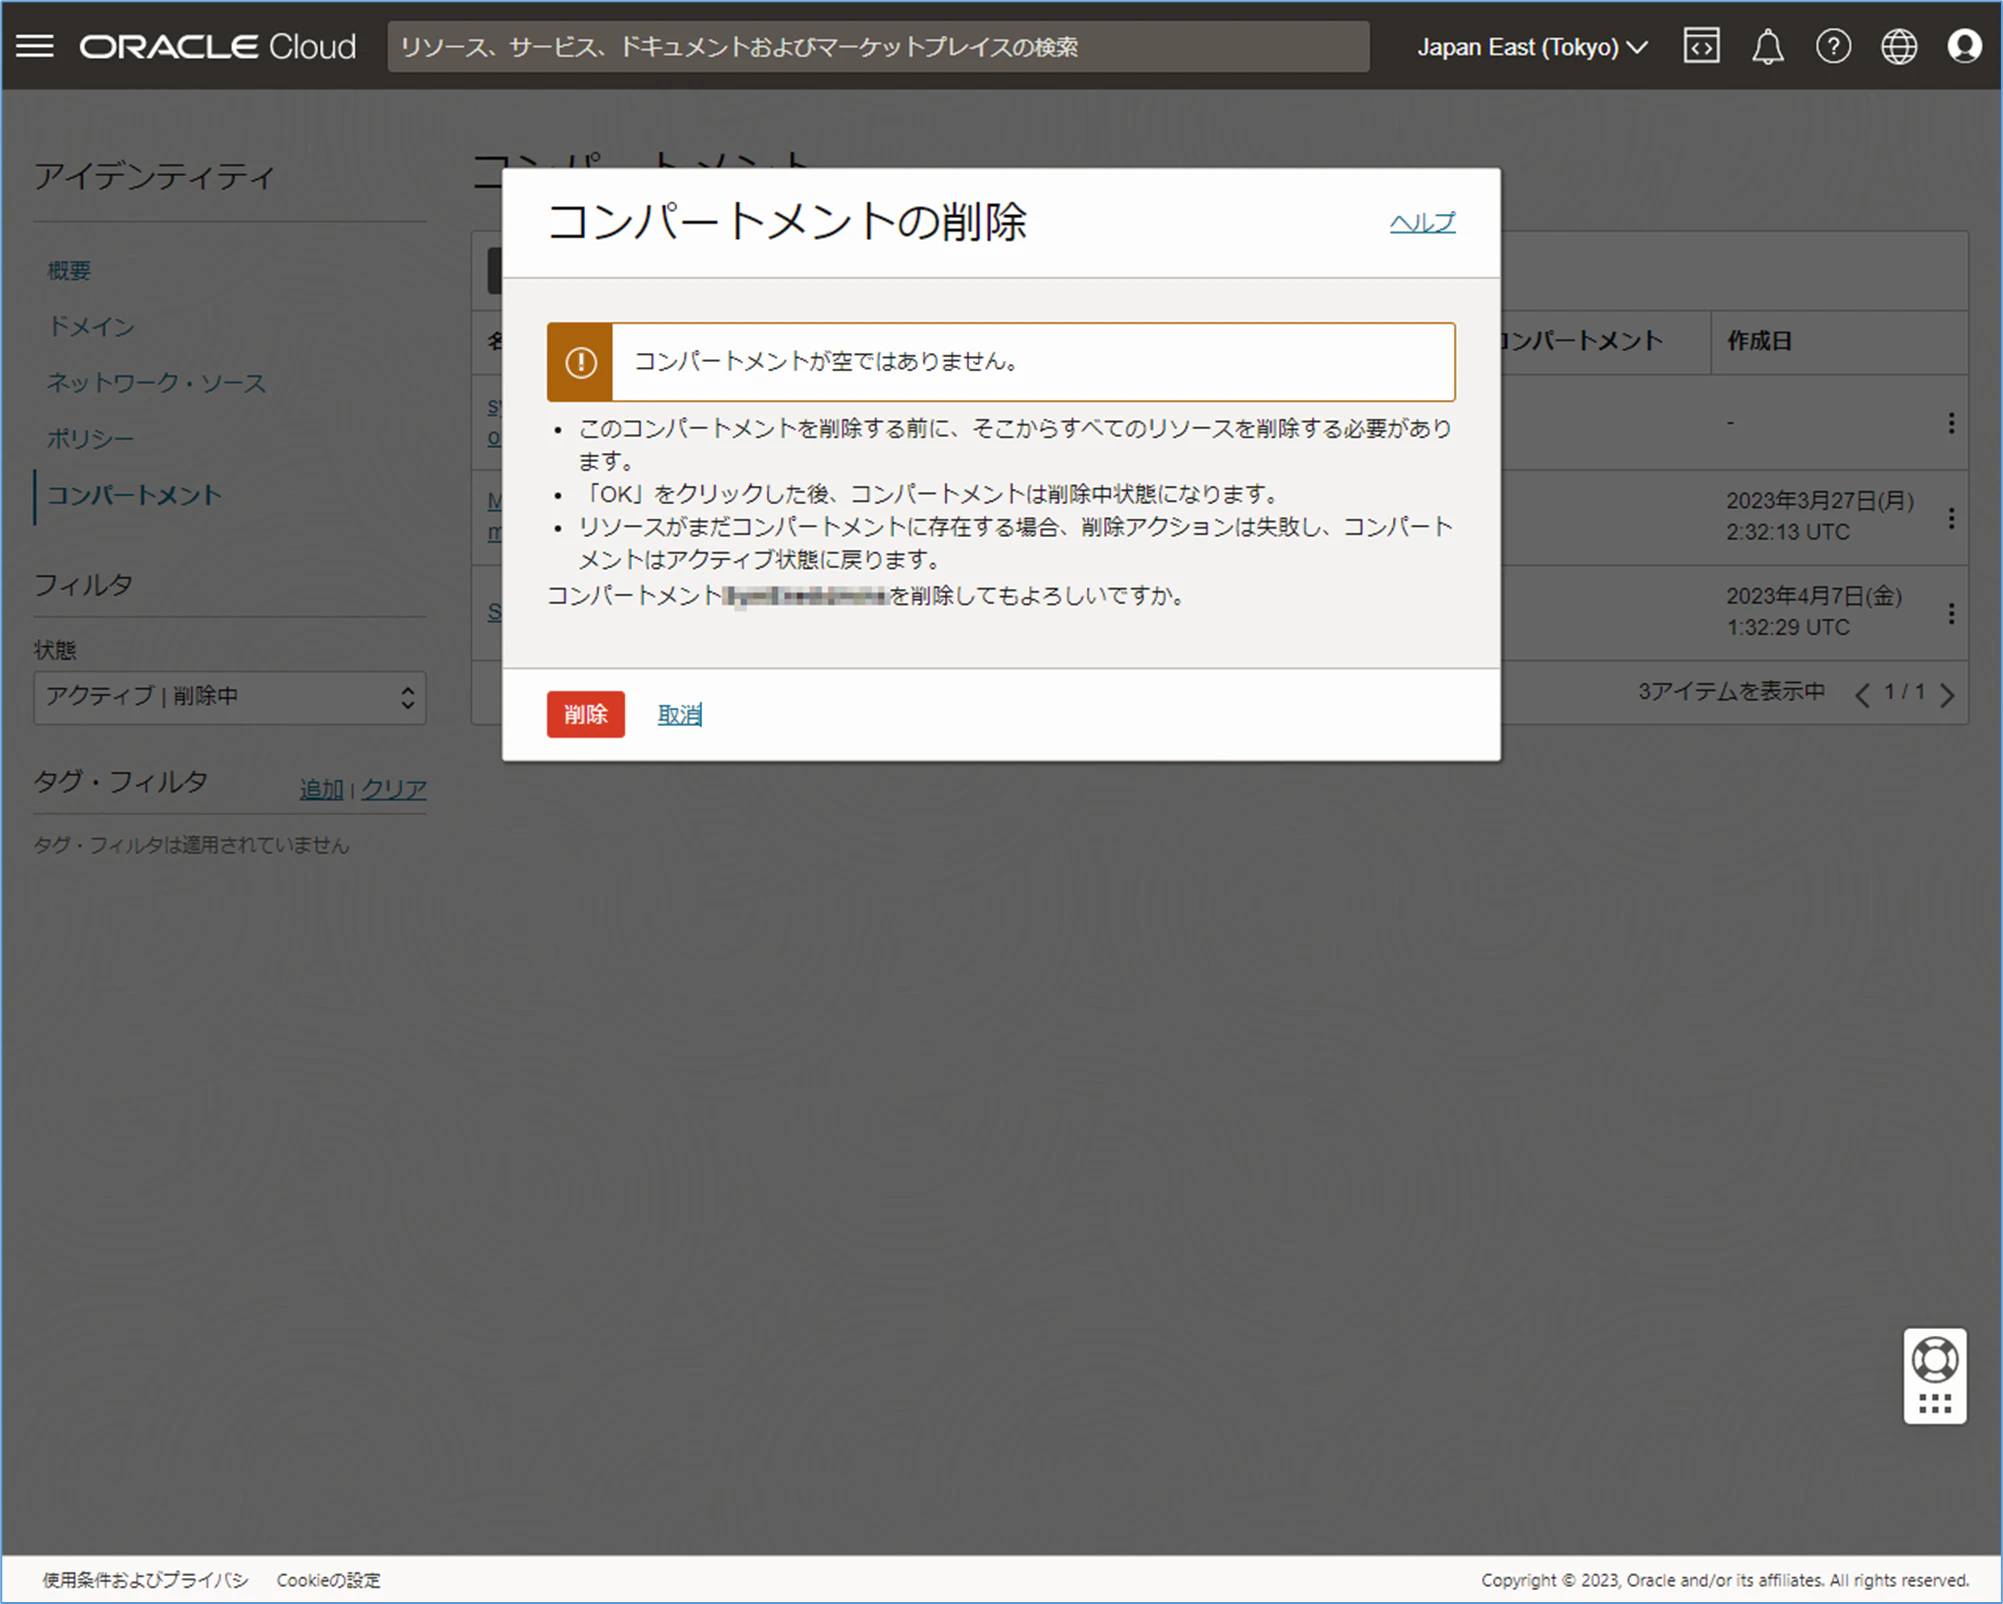Open actions menu for 2023年4月7日 row
The height and width of the screenshot is (1604, 2003).
1951,613
